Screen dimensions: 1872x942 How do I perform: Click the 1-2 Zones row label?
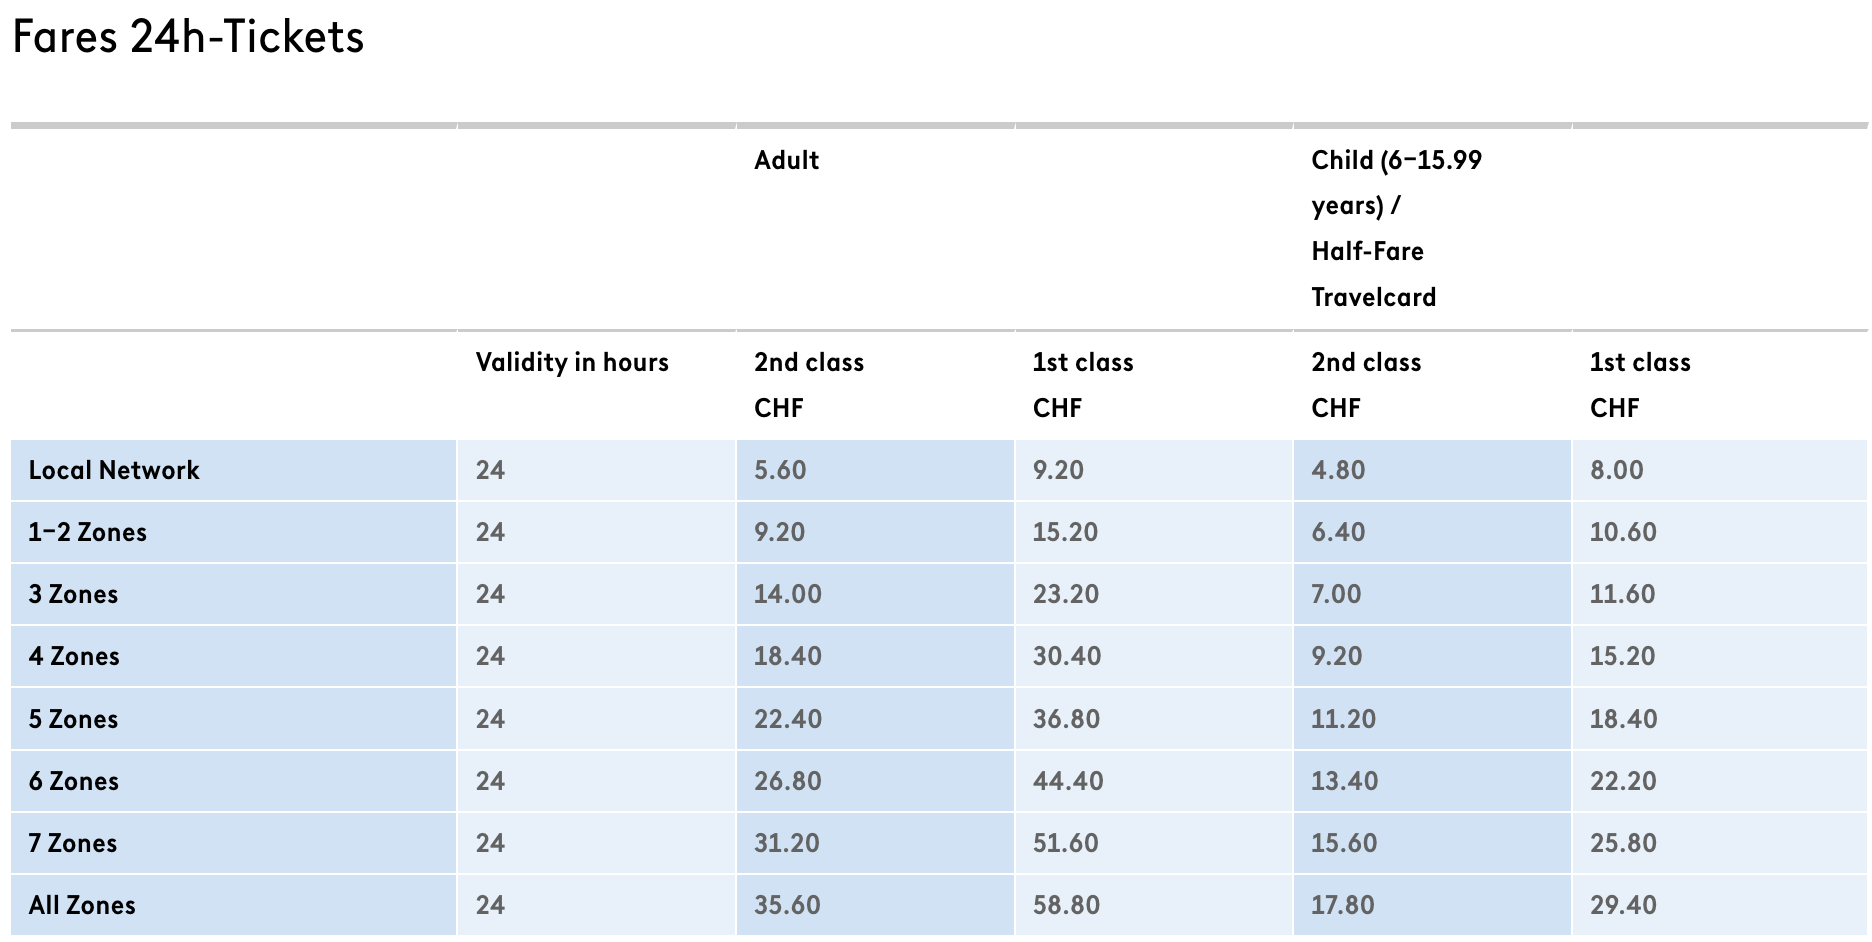88,532
